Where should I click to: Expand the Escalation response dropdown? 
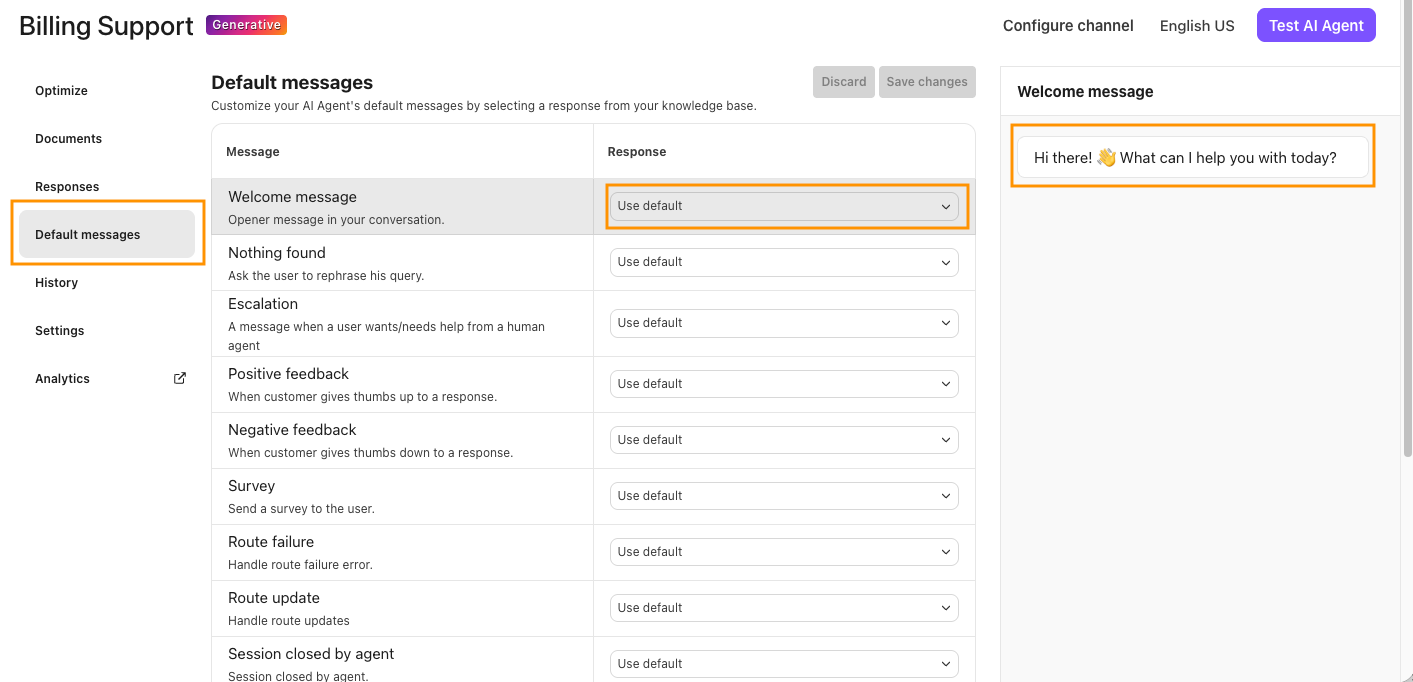784,323
